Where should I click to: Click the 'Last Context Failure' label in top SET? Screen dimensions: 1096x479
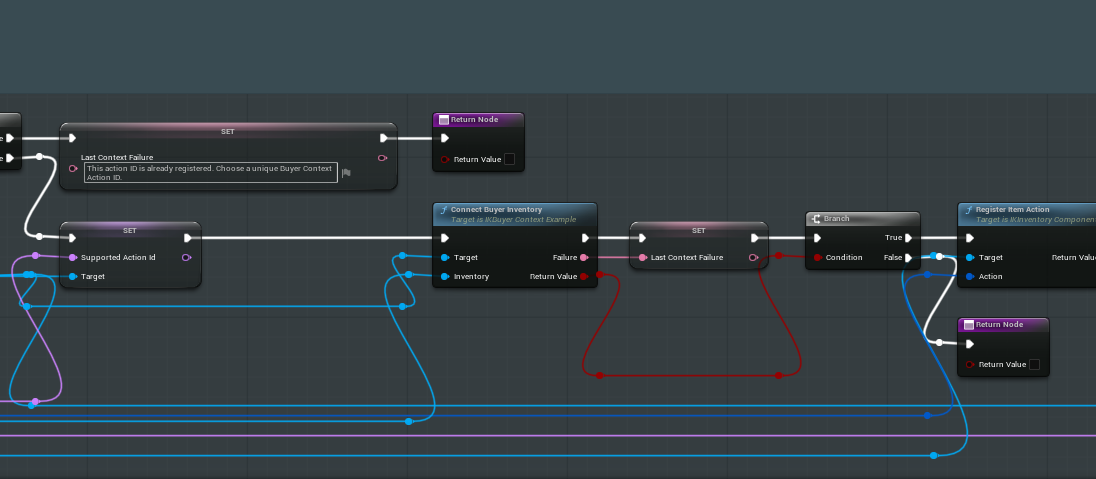[117, 157]
